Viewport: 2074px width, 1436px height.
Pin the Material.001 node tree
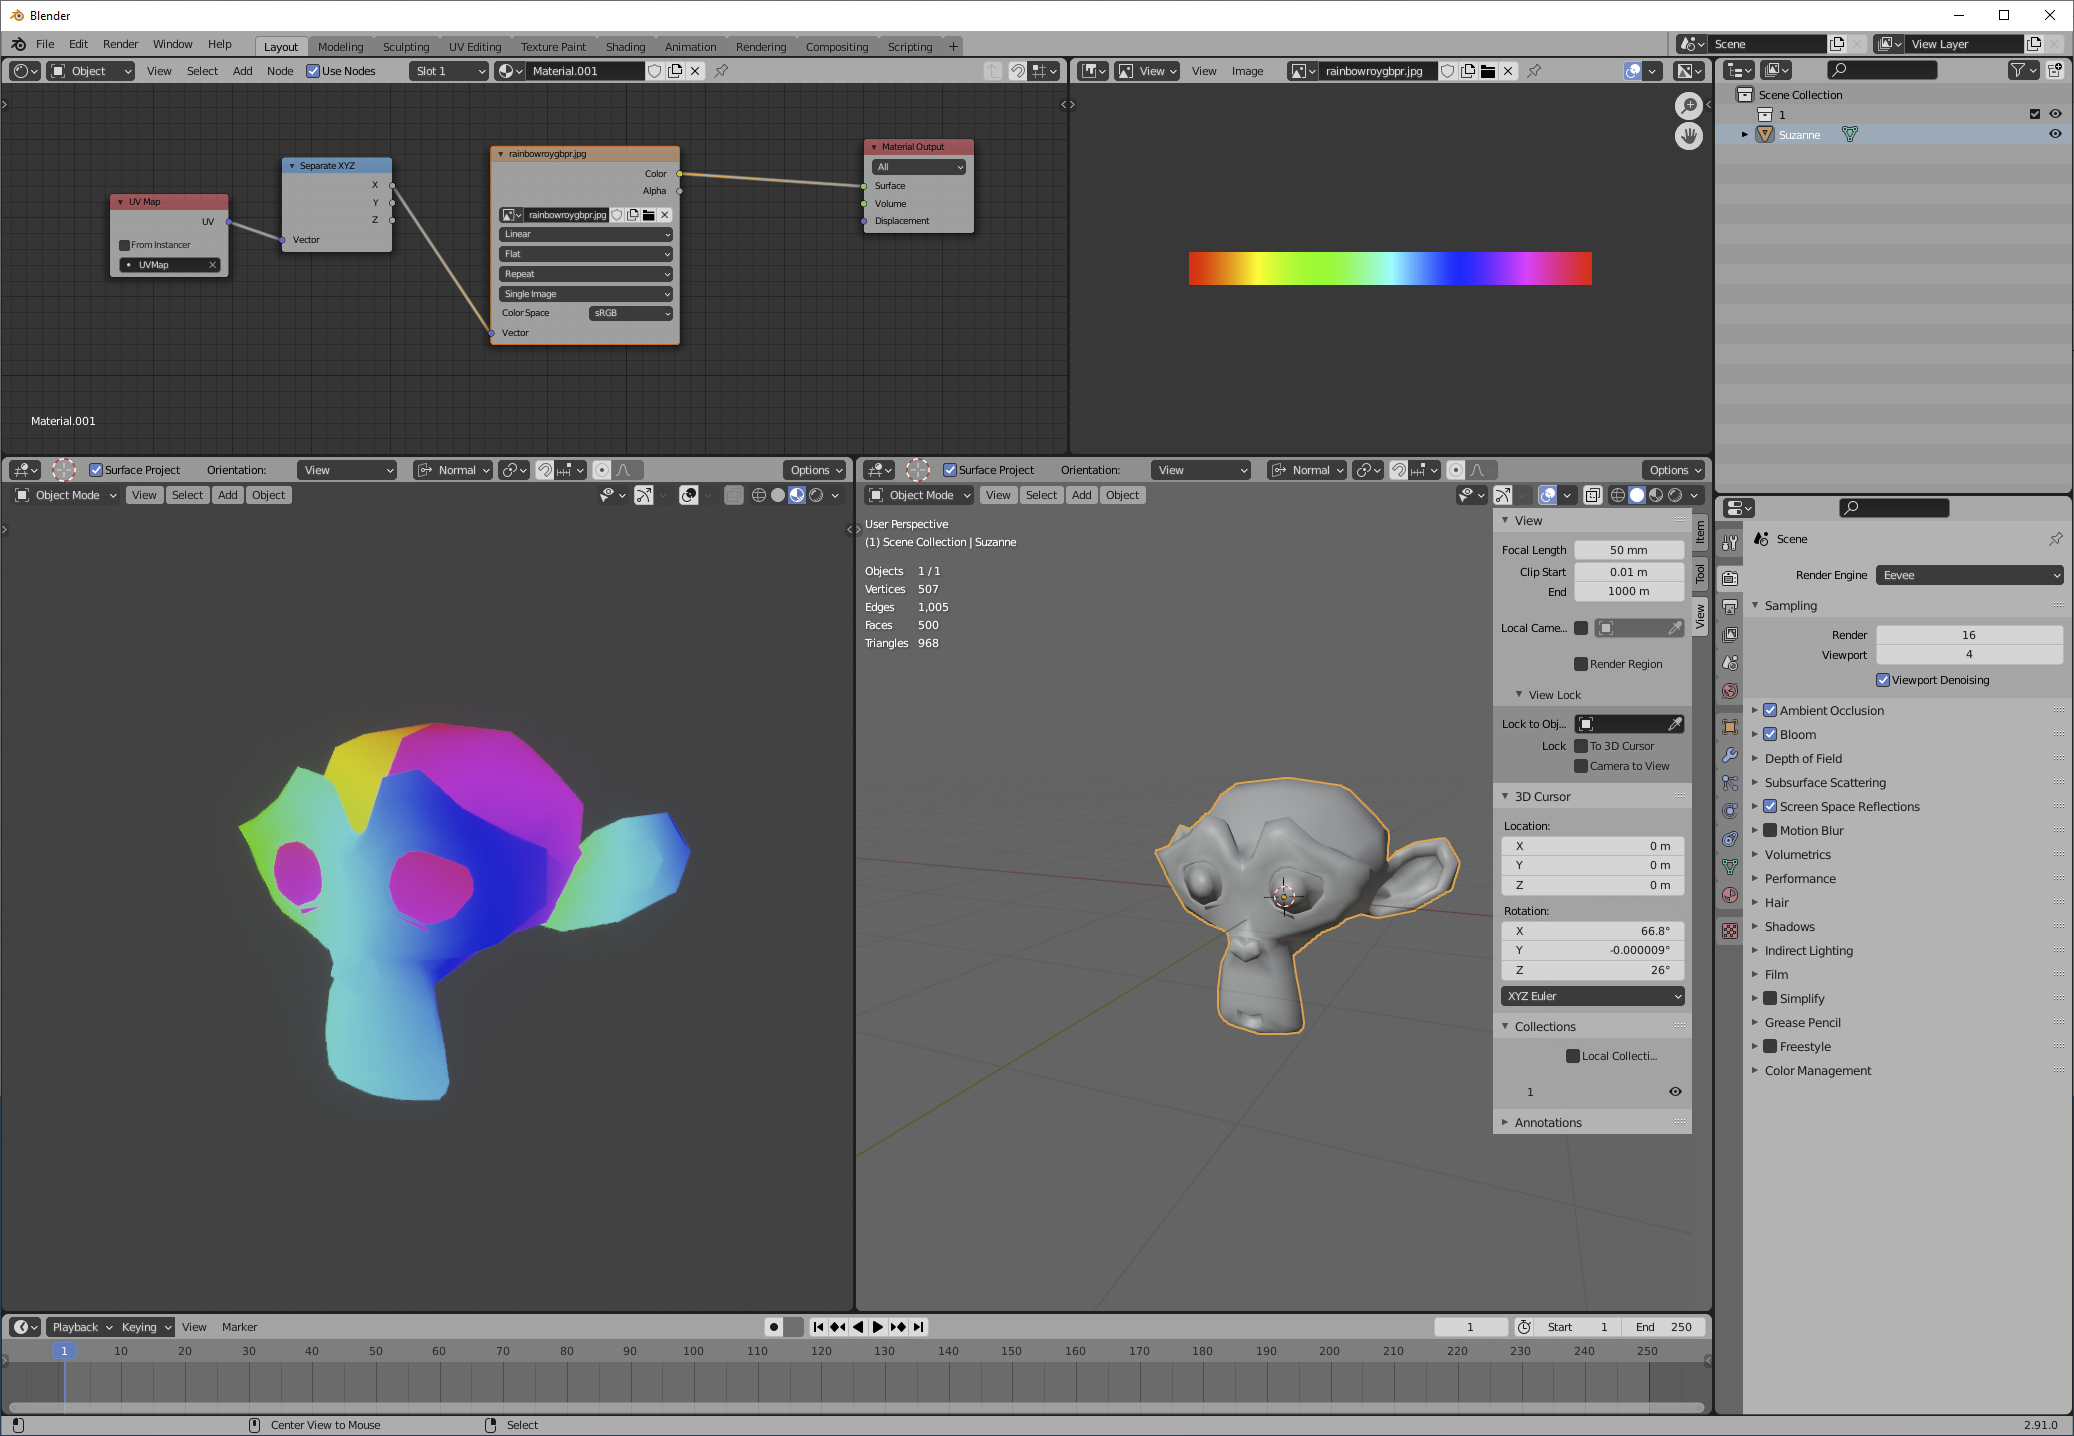(x=721, y=71)
